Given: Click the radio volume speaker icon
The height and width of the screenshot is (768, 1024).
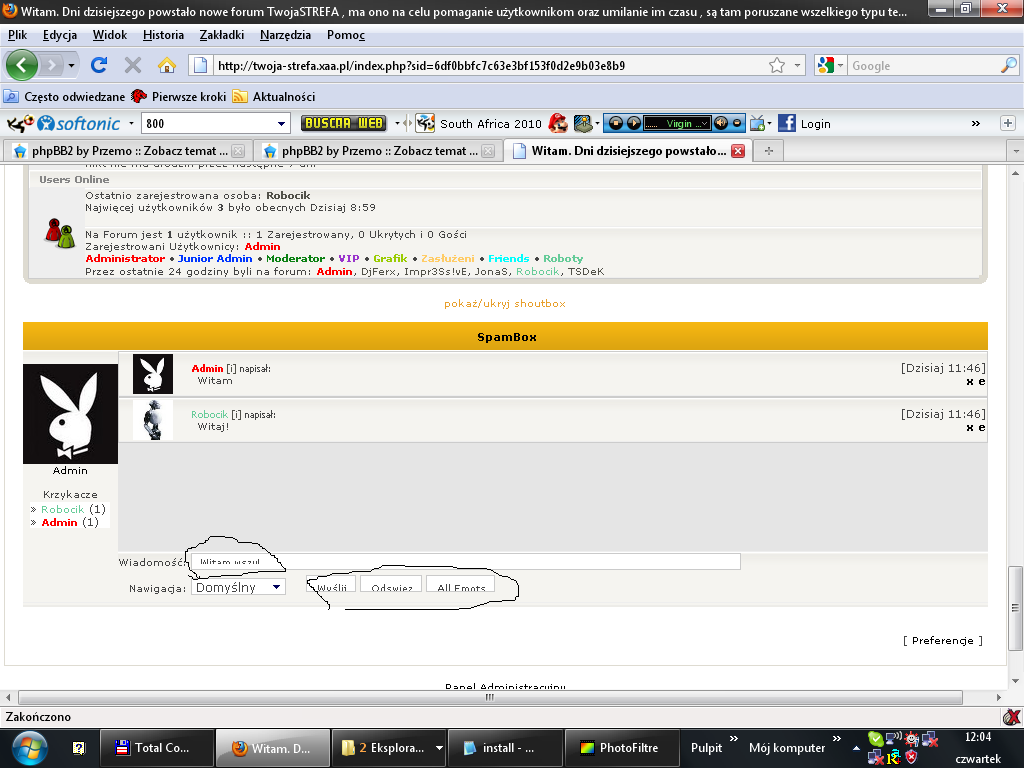Looking at the screenshot, I should tap(720, 123).
